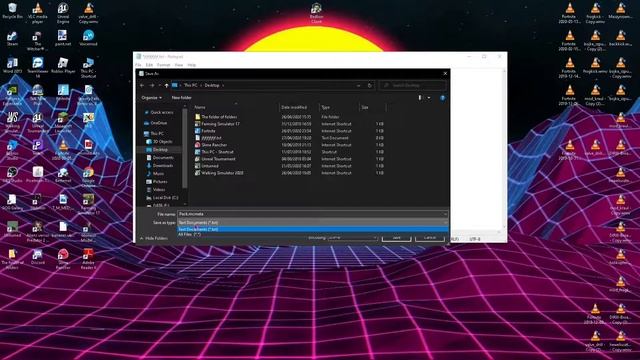
Task: Open the TeamViewer 14 desktop icon
Action: click(38, 67)
